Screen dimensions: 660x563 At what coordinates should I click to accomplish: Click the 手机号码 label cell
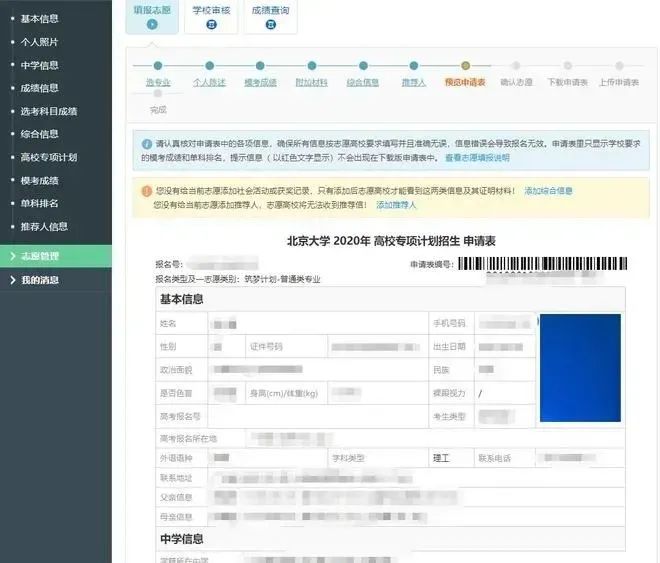click(451, 323)
